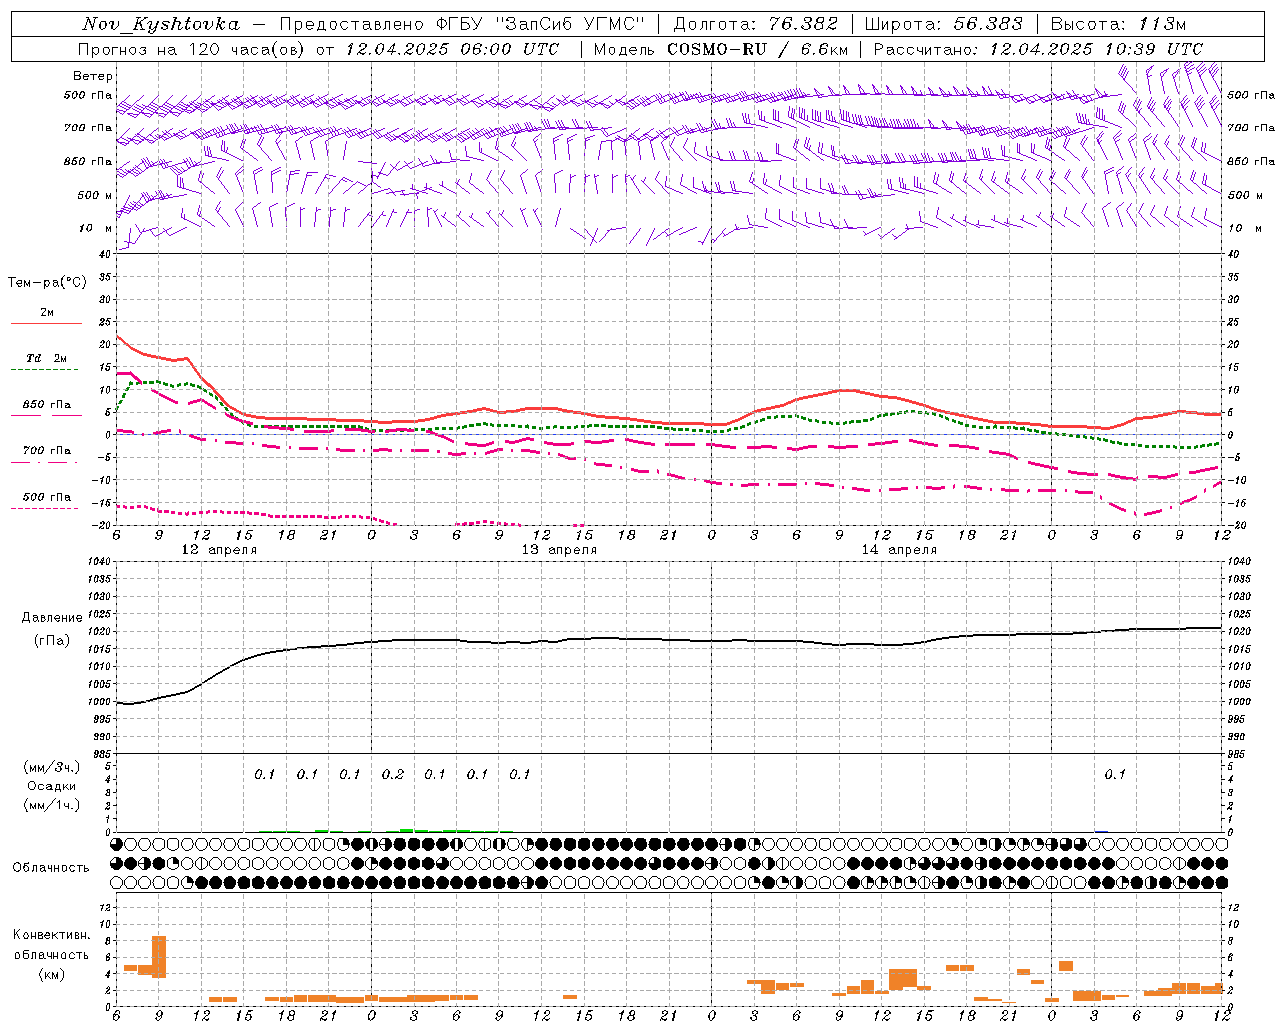Click the Тем-ра(°C) panel label
The height and width of the screenshot is (1024, 1280).
47,283
